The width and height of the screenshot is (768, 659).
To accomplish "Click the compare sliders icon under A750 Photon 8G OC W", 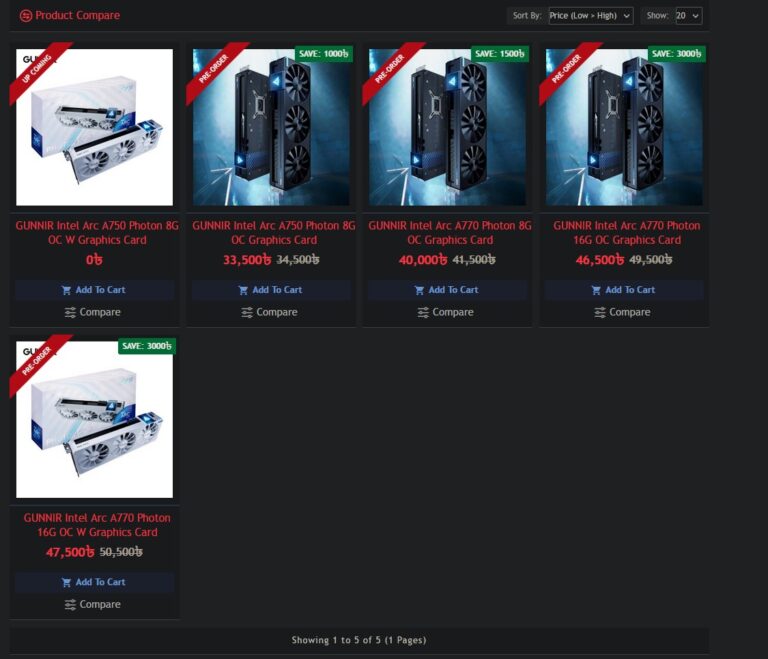I will (70, 312).
